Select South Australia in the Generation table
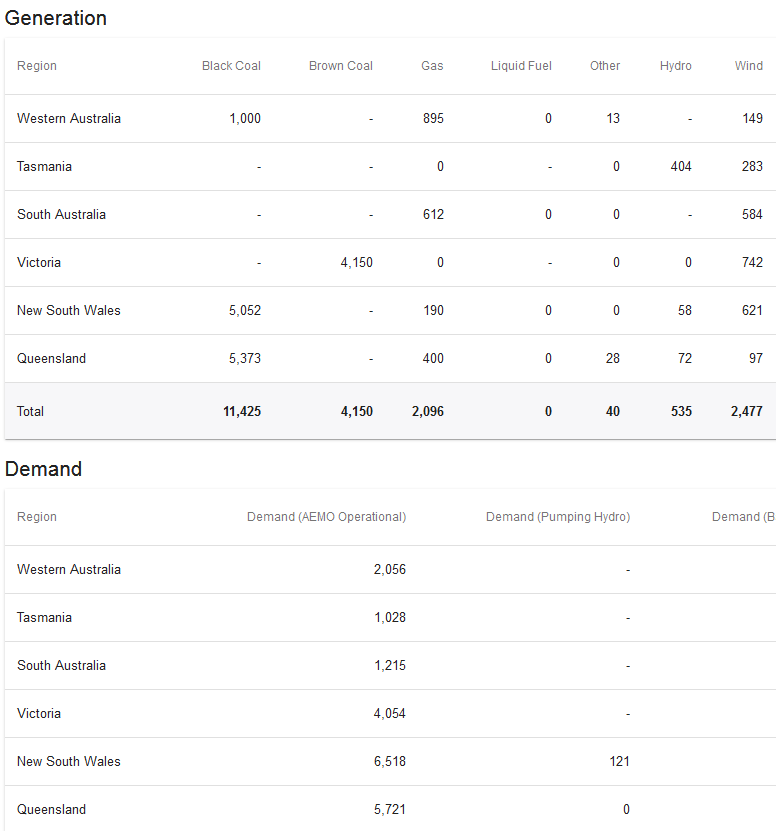Image resolution: width=776 pixels, height=831 pixels. (x=61, y=214)
